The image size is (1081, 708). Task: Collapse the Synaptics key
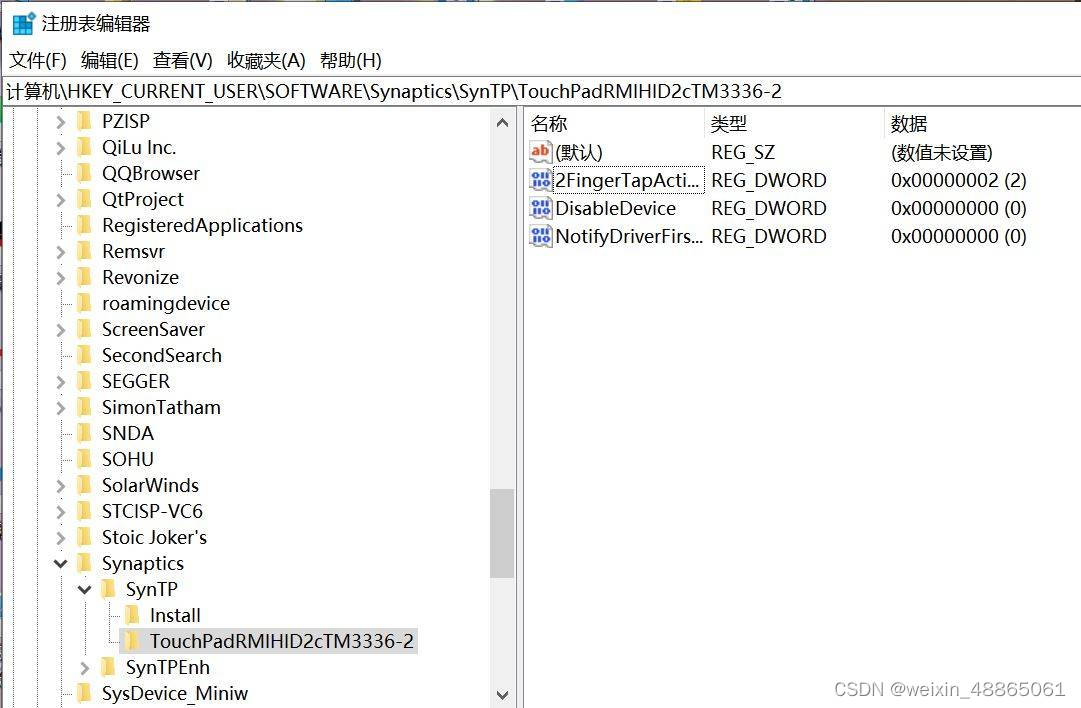(x=61, y=564)
